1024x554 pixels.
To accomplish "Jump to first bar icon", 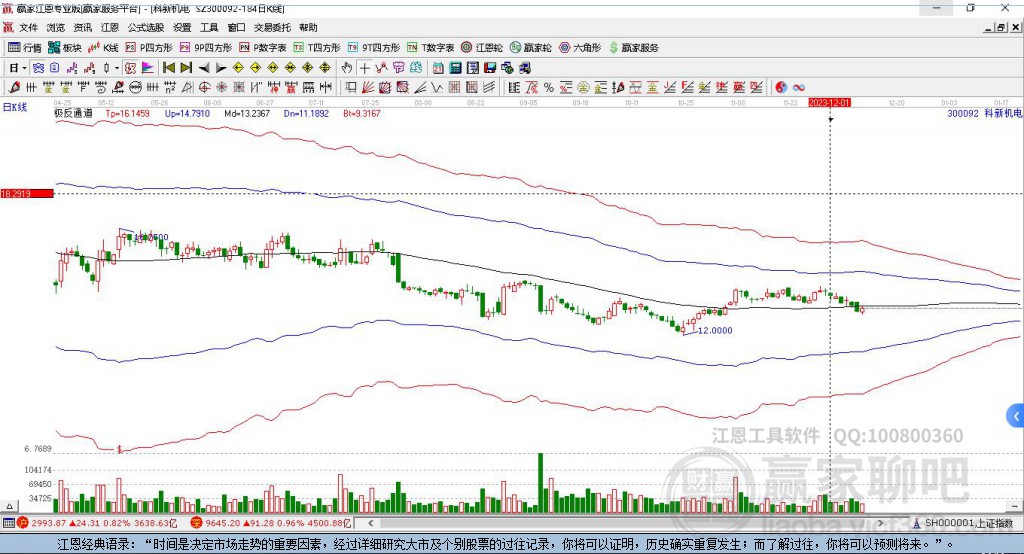I will tap(169, 68).
